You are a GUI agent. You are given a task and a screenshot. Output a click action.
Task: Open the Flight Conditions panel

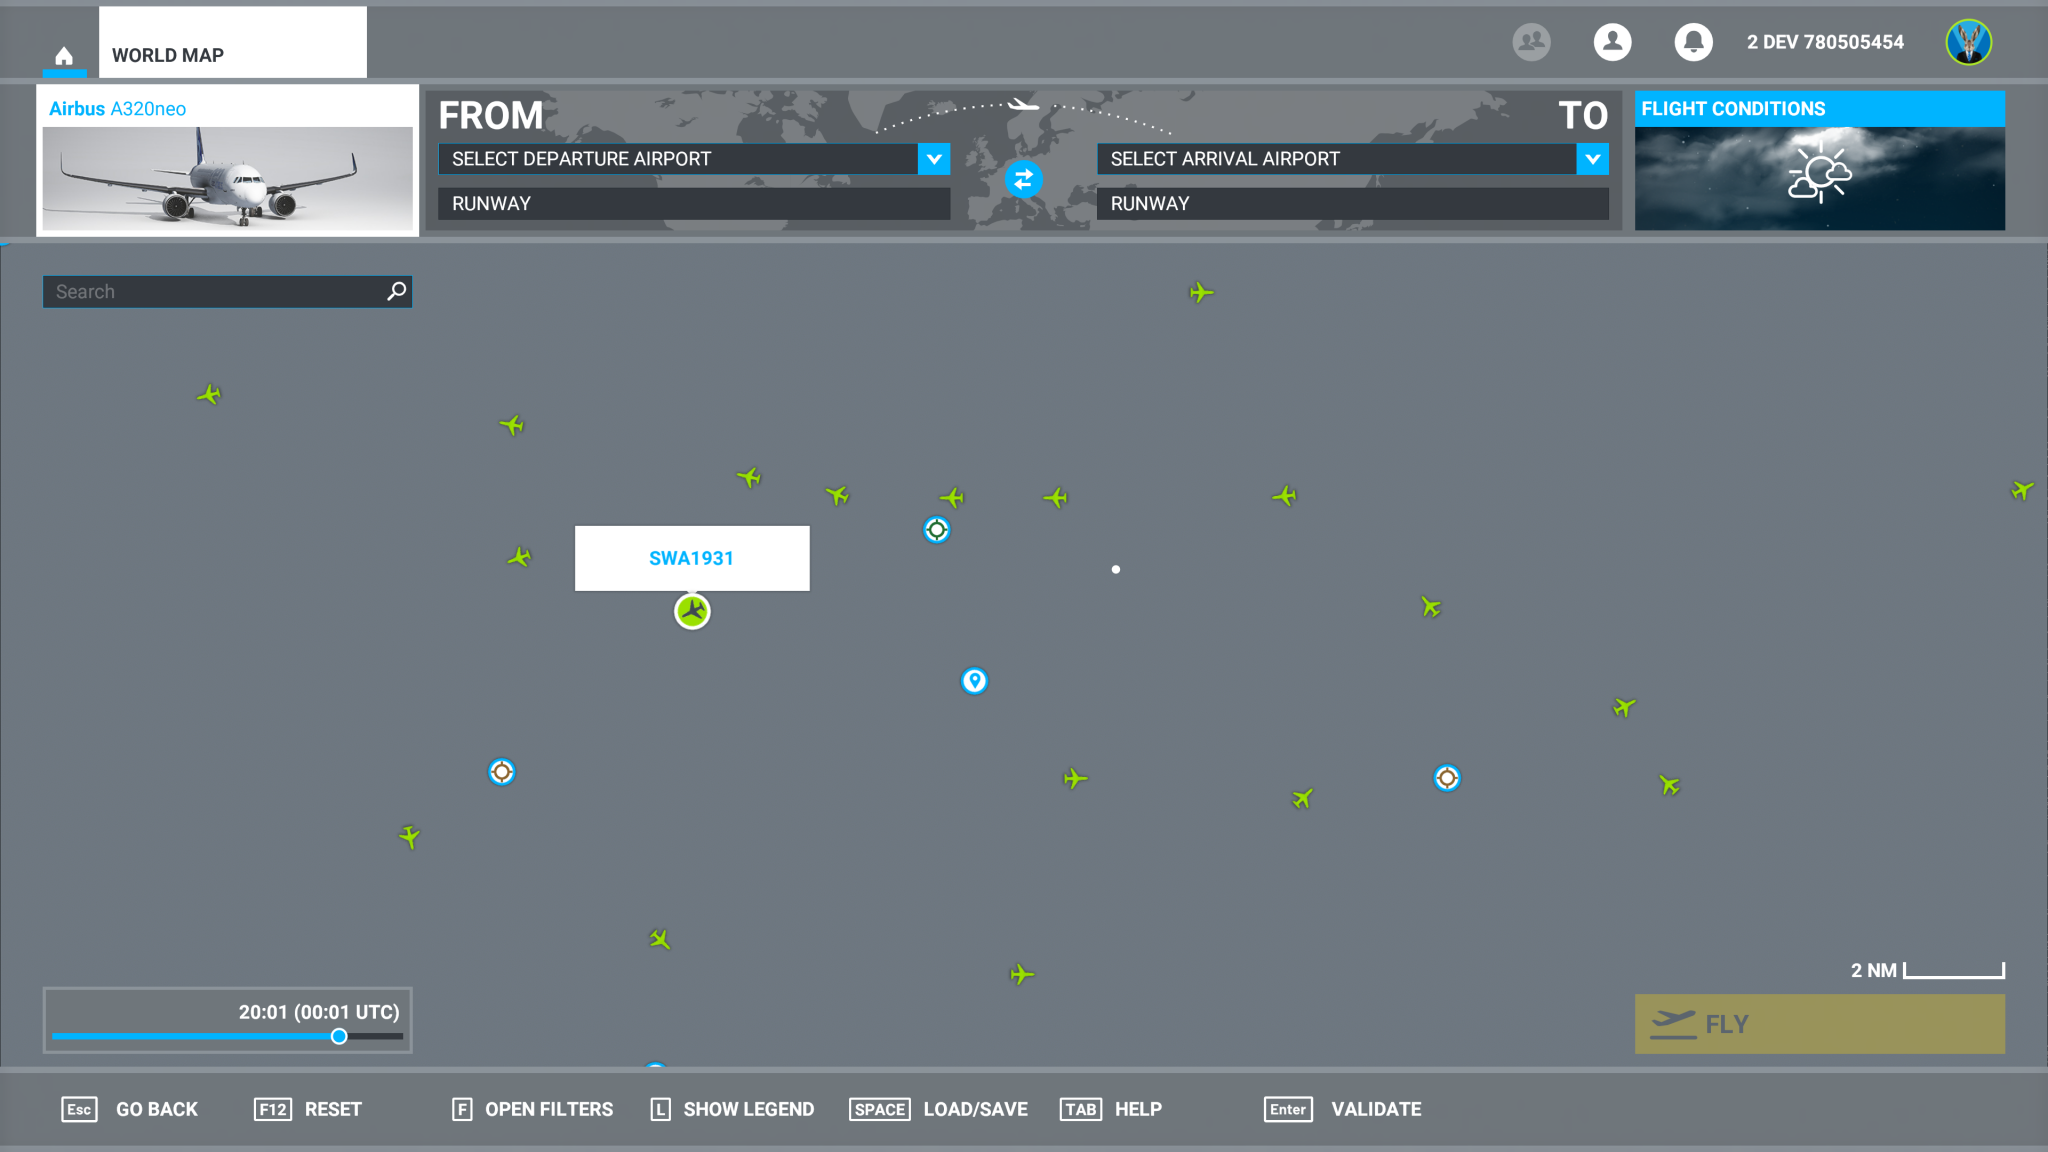point(1819,162)
